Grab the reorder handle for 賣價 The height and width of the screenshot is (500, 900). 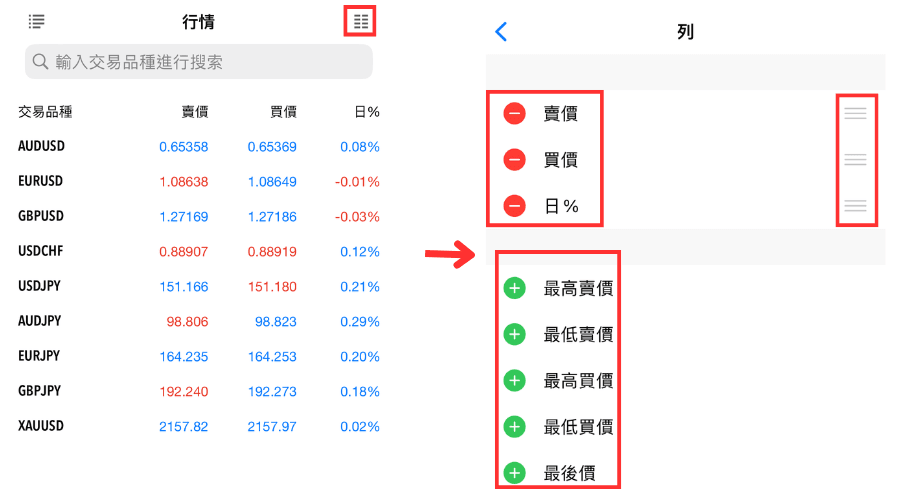click(855, 113)
